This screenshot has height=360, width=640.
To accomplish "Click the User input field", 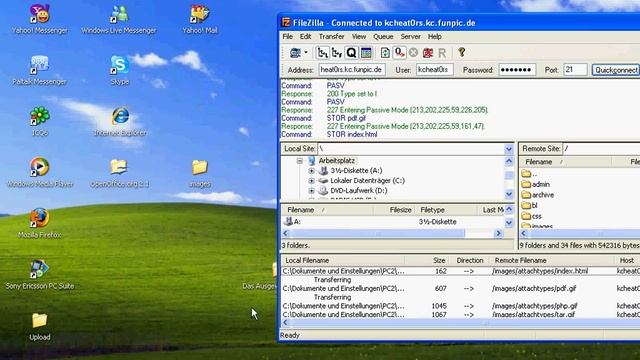I will tap(434, 70).
